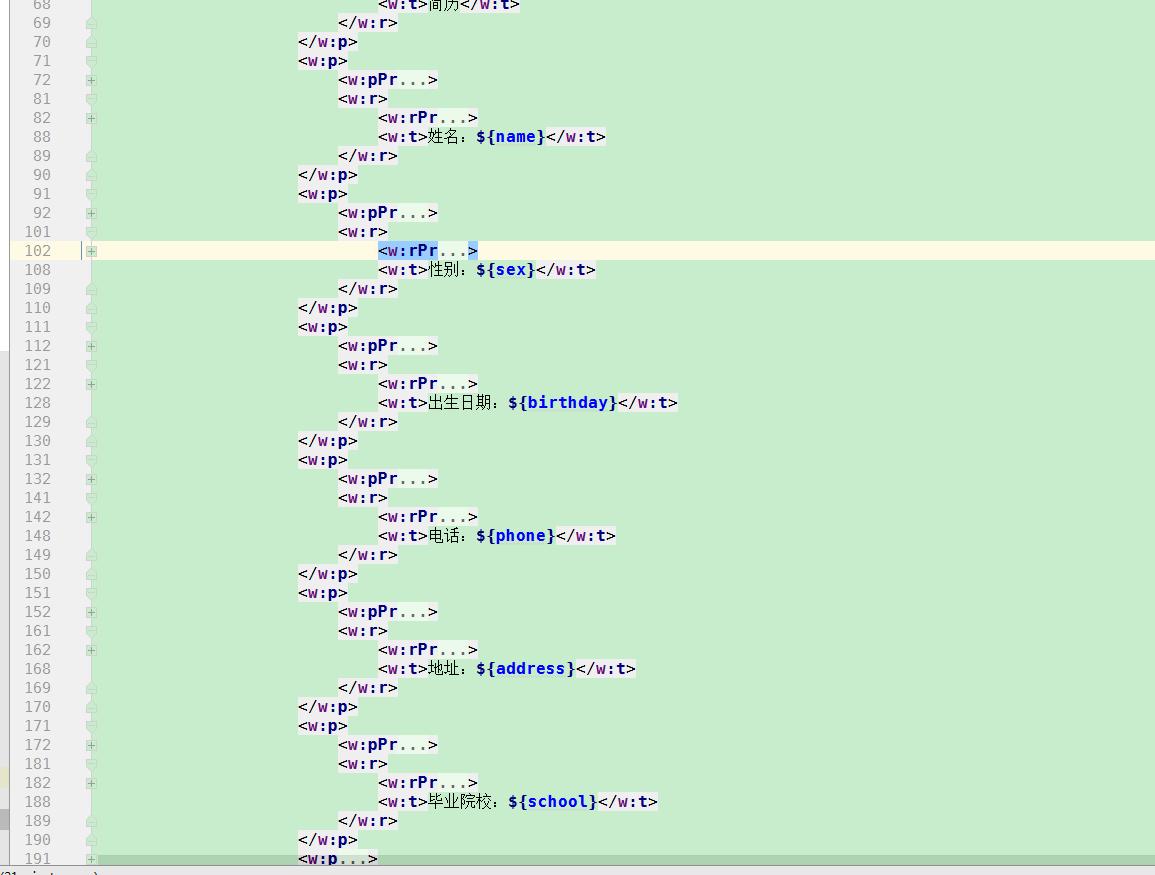The width and height of the screenshot is (1155, 875).
Task: Click the closing </w:r> tag on line 69
Action: click(368, 23)
